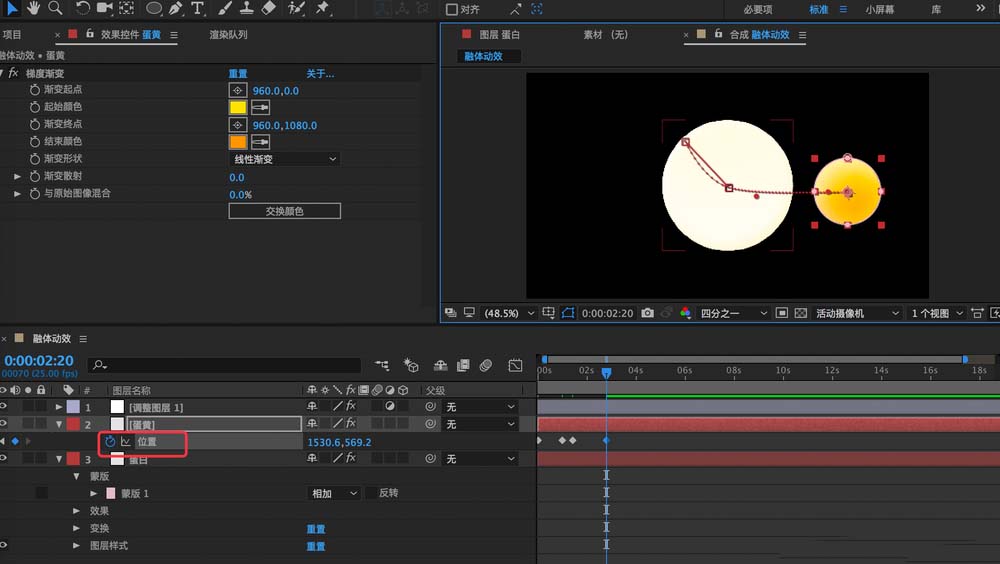Click the position stopwatch on 位置 property
The width and height of the screenshot is (1000, 564).
[110, 441]
